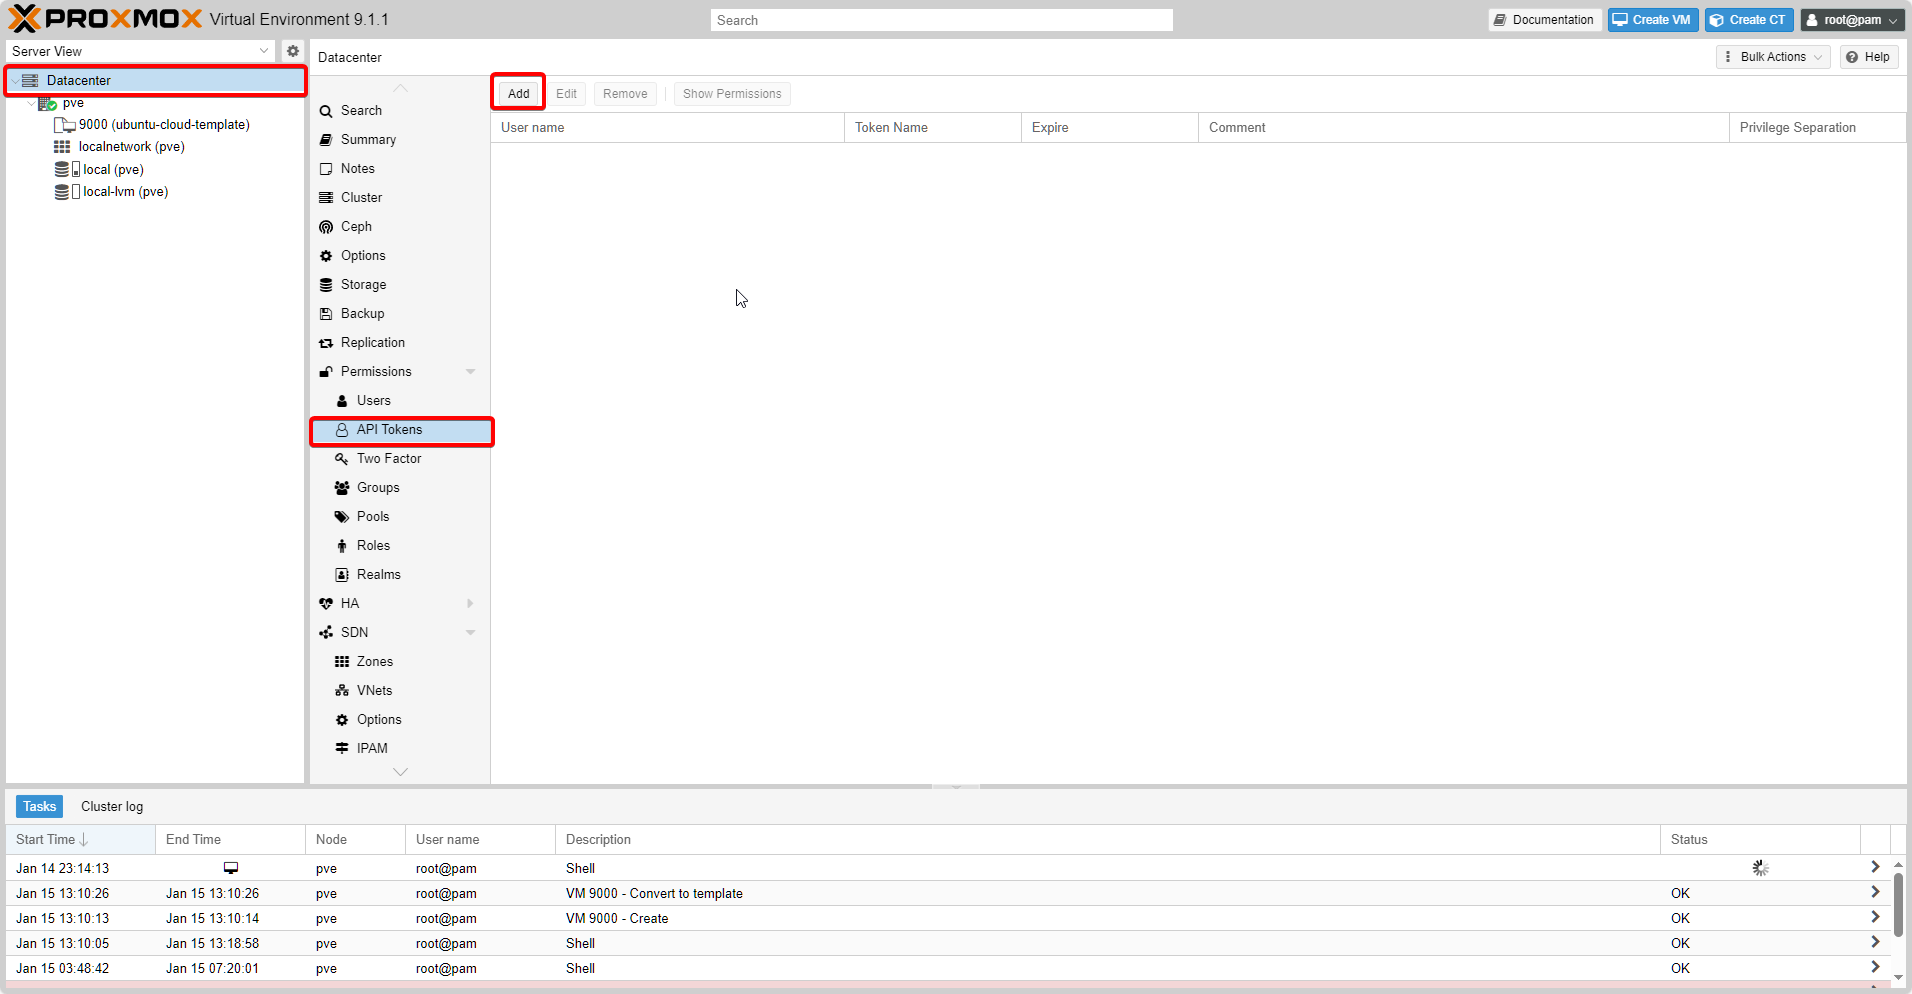1912x994 pixels.
Task: Open the root@pam user menu
Action: tap(1852, 20)
